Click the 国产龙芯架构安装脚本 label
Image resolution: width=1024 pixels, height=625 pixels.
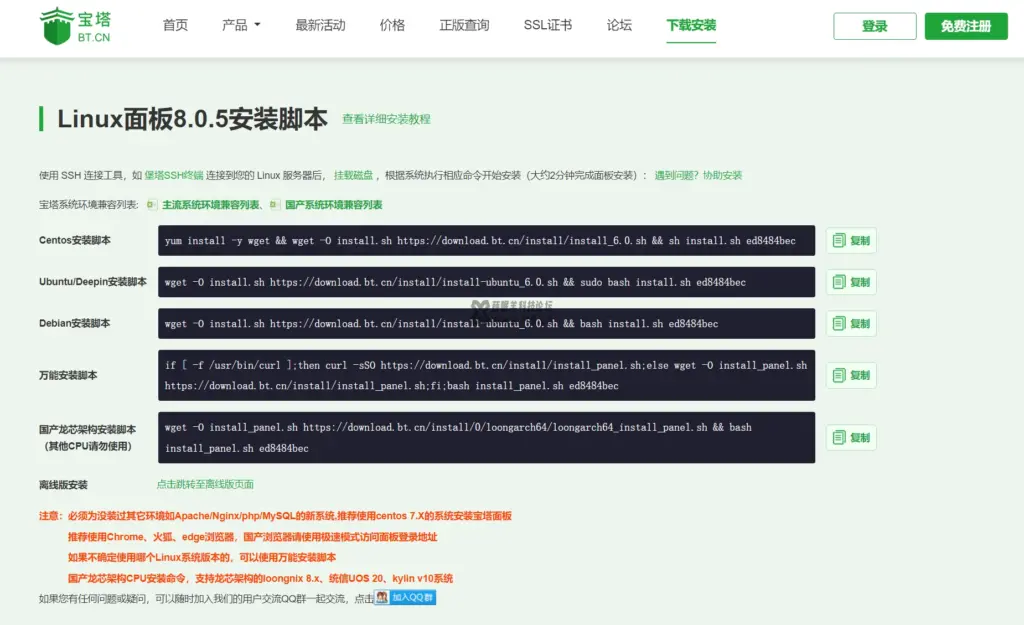click(x=88, y=430)
